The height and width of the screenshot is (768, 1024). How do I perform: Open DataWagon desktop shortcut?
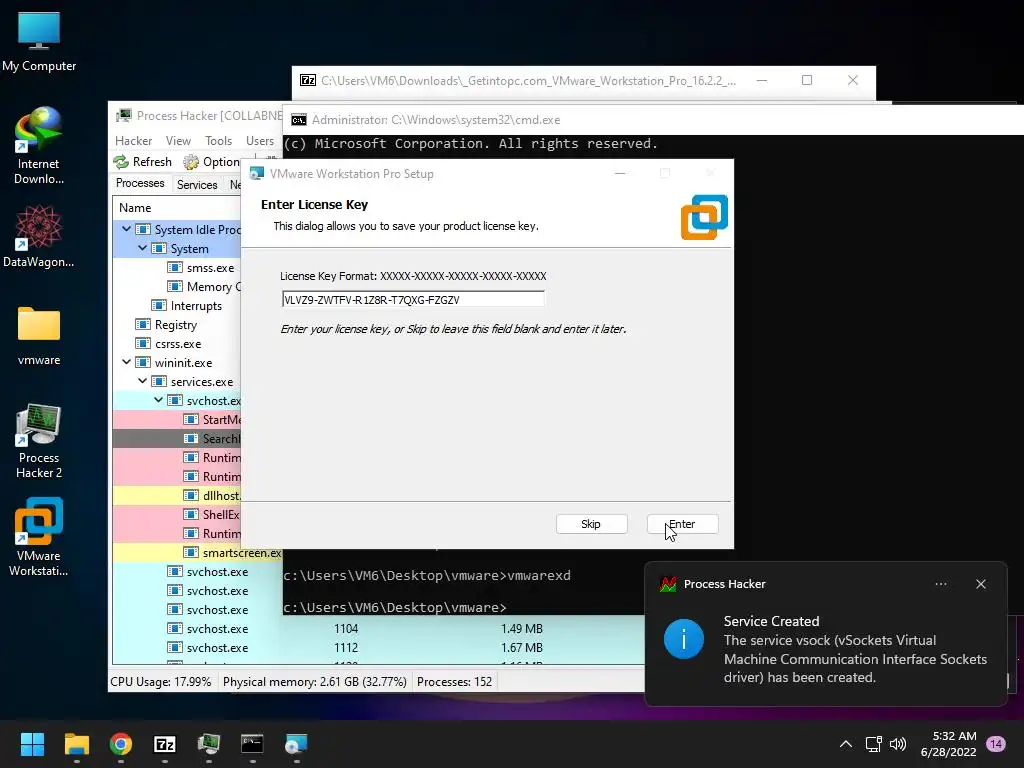(x=39, y=236)
